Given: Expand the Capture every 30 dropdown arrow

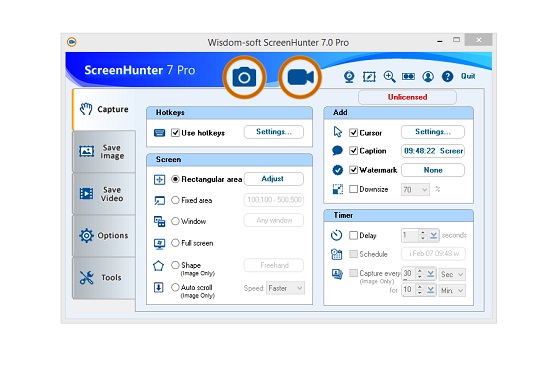Looking at the screenshot, I should (x=431, y=274).
